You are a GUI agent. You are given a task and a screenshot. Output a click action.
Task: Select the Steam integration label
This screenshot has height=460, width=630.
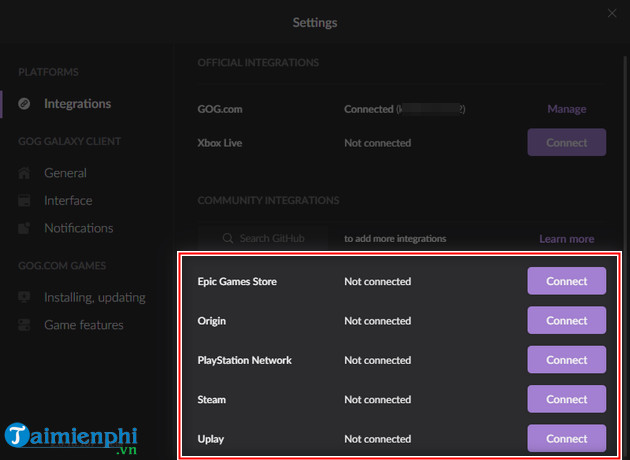click(x=211, y=399)
